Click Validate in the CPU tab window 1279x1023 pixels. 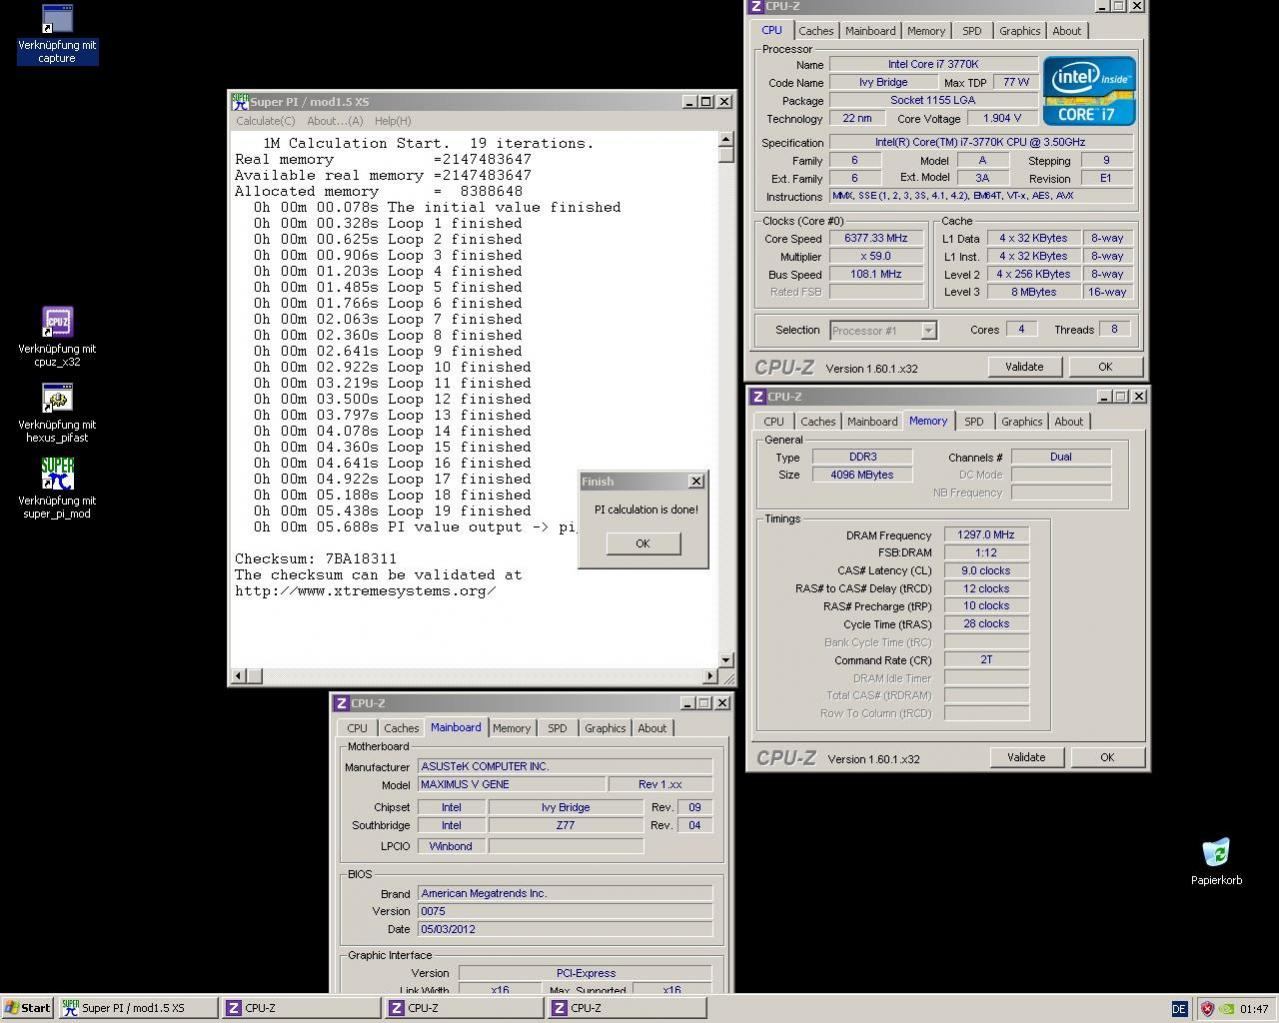click(1024, 367)
